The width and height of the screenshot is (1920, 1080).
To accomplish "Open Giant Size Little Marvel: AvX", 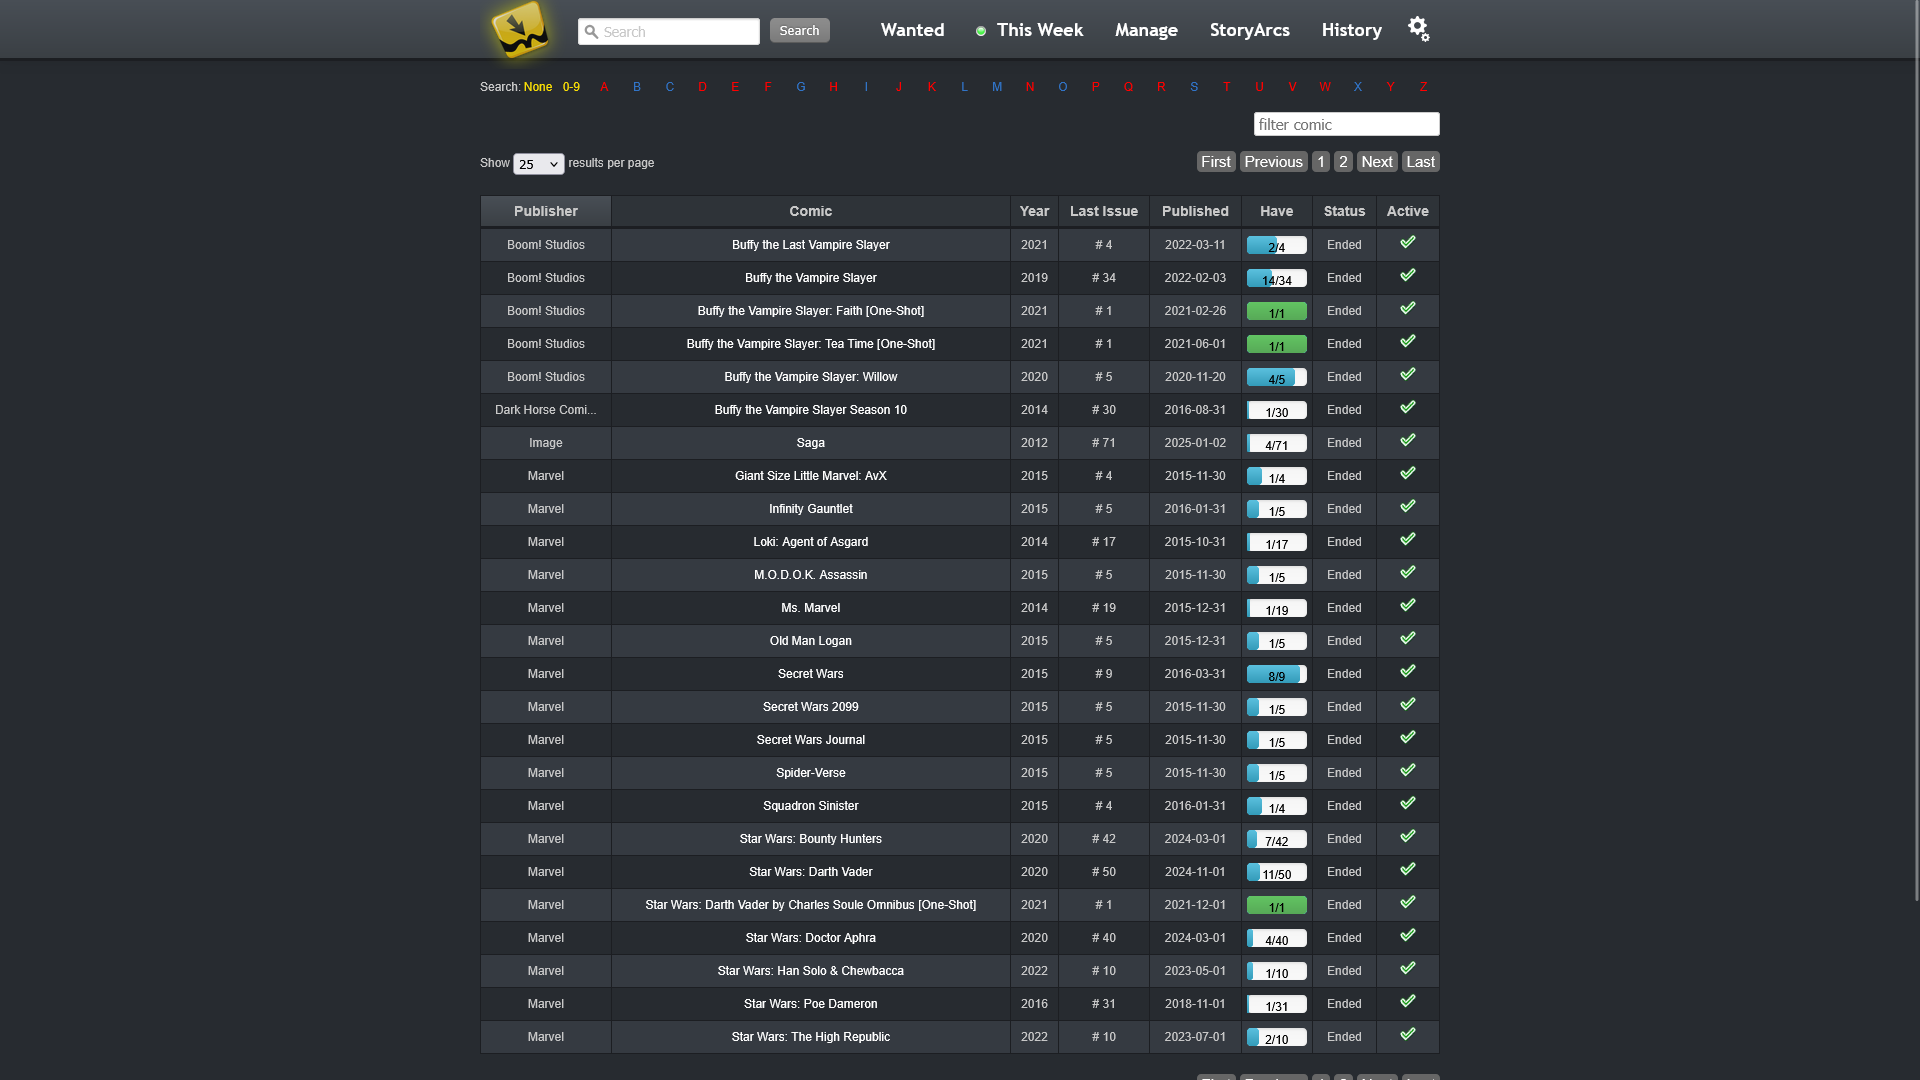I will click(810, 476).
